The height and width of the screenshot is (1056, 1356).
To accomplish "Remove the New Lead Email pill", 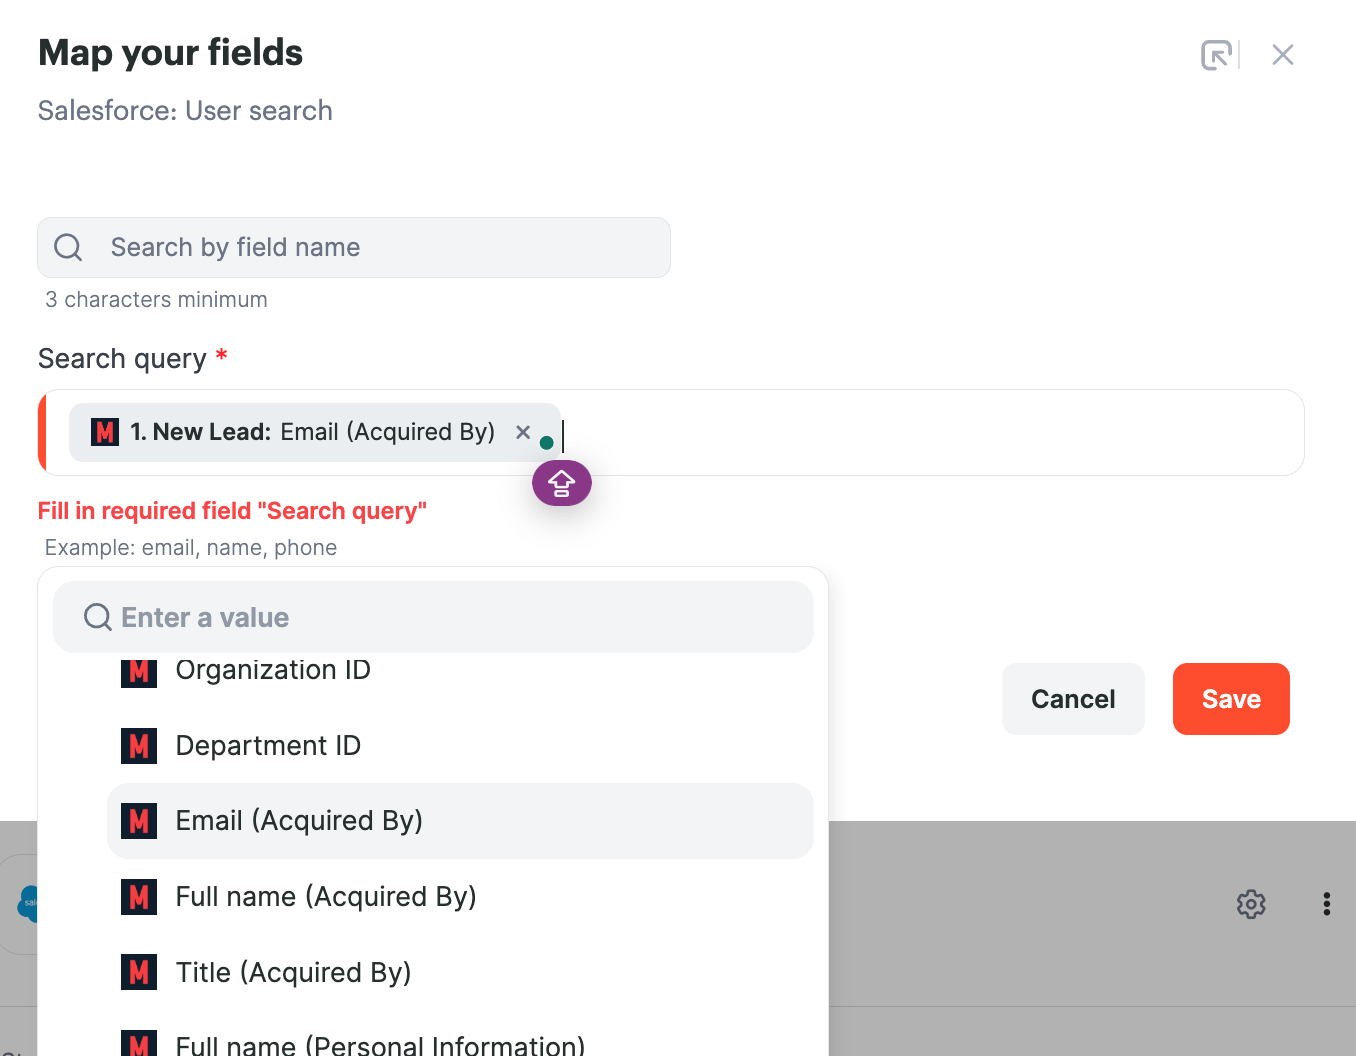I will pos(523,432).
